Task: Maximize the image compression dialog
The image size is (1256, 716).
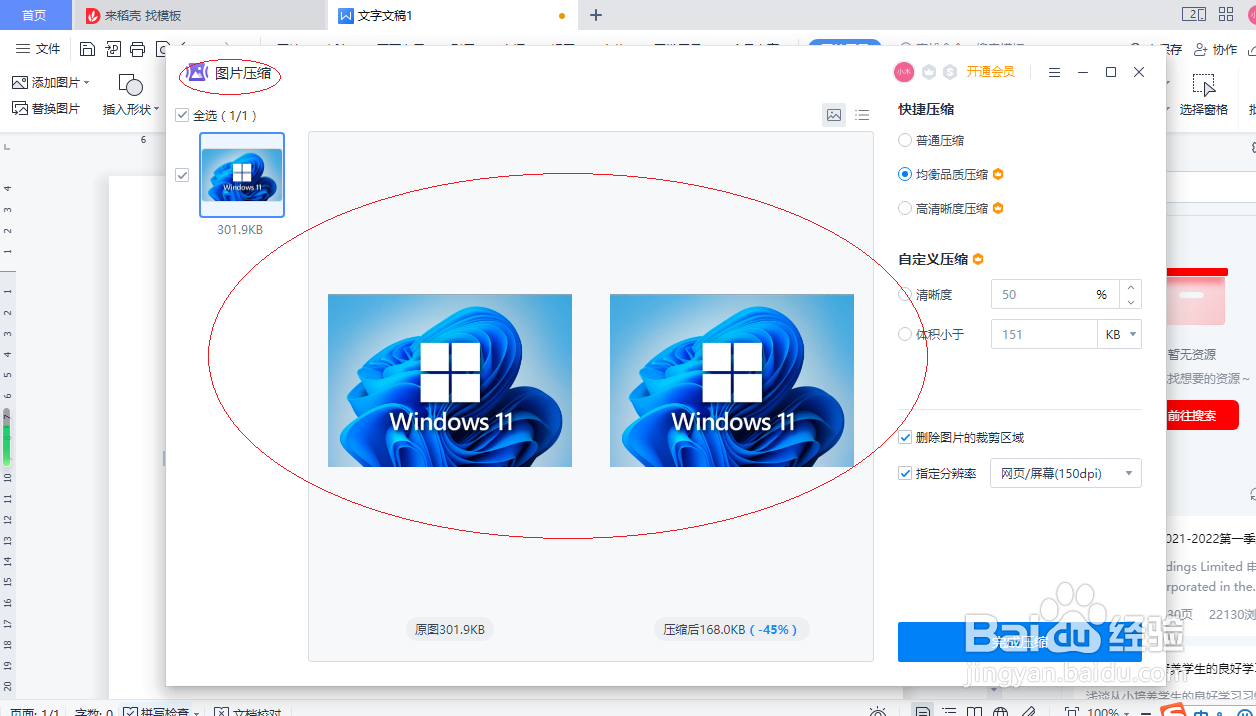Action: pos(1111,72)
